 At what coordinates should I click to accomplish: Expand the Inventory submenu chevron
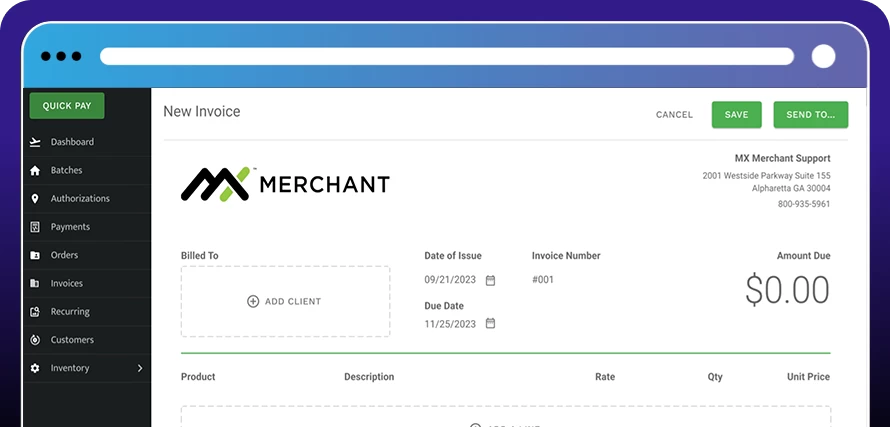coord(140,369)
